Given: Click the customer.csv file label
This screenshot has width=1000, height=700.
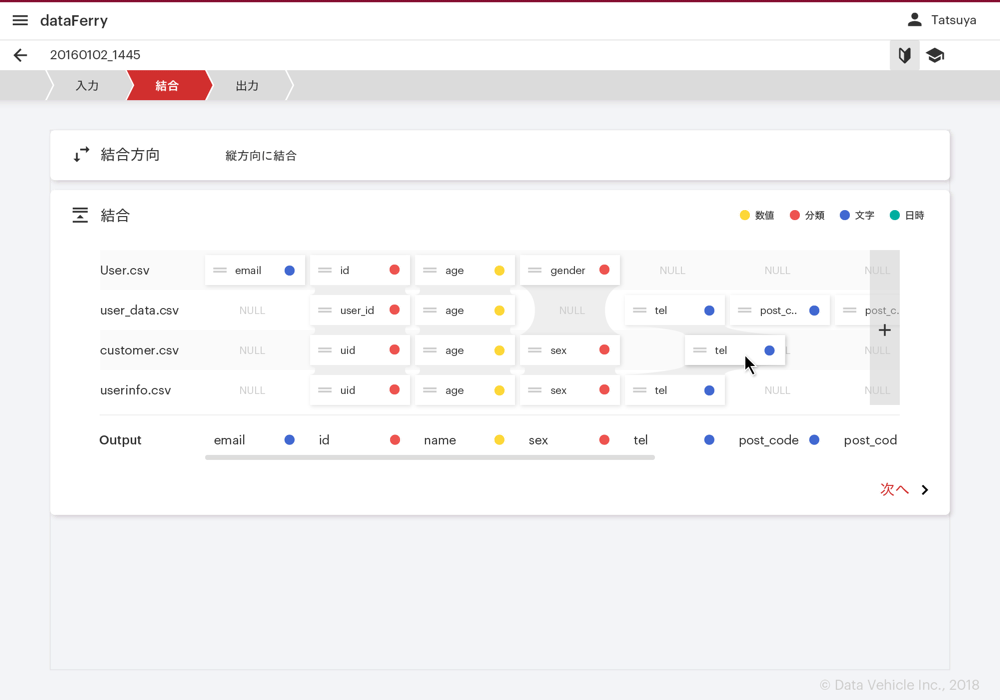Looking at the screenshot, I should point(139,350).
